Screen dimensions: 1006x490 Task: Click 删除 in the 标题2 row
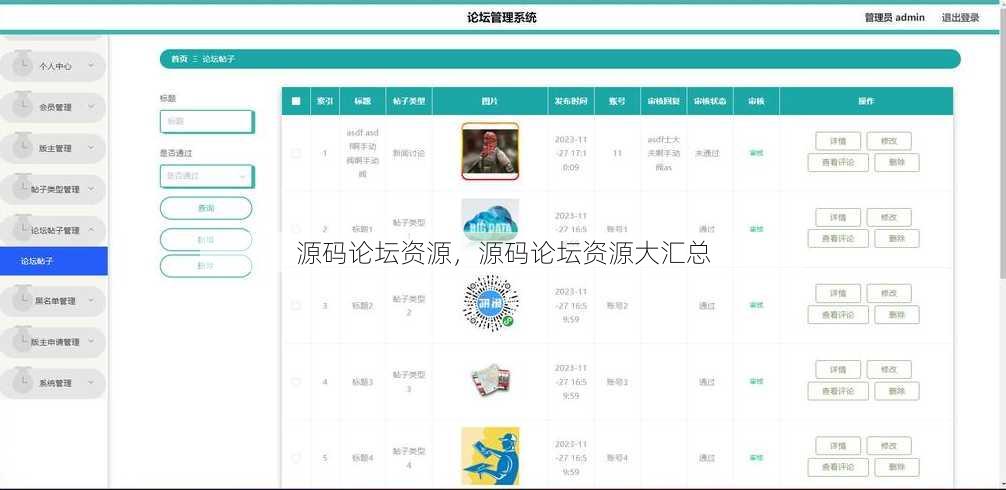(896, 315)
